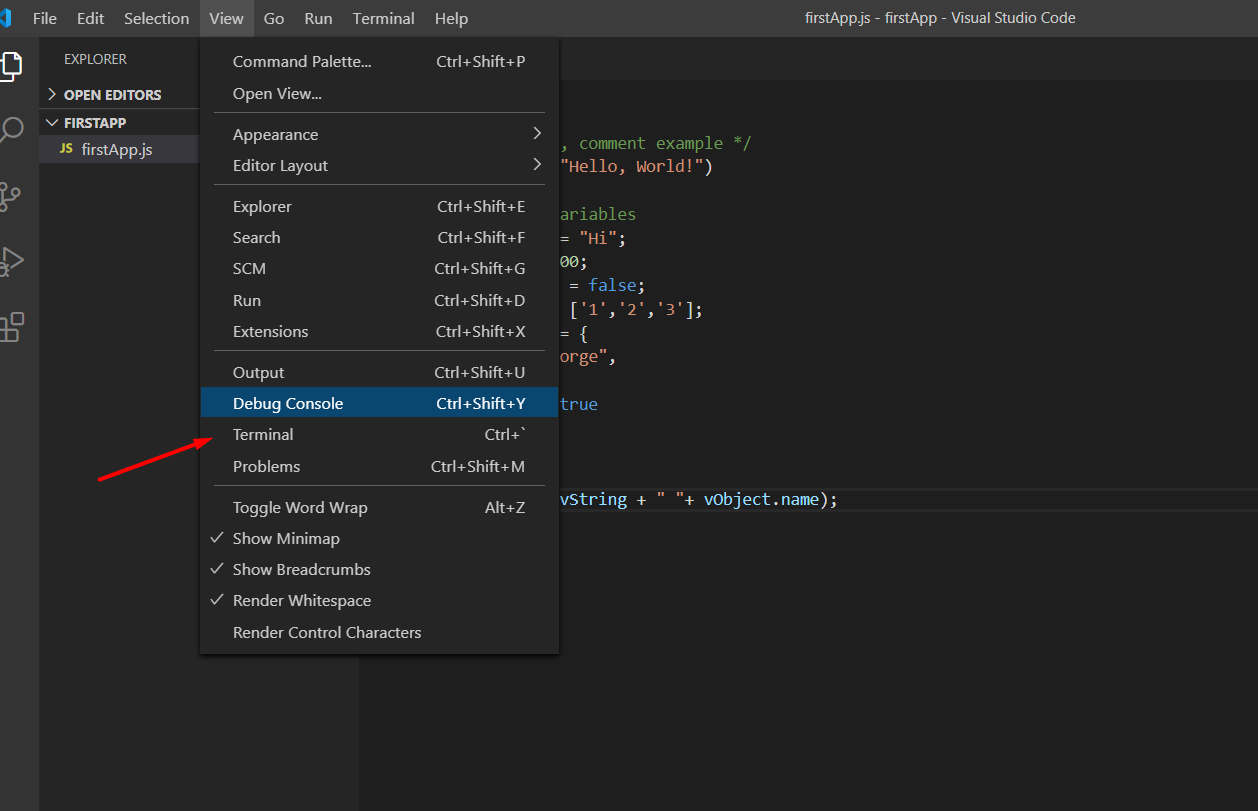The width and height of the screenshot is (1258, 811).
Task: Open the Terminal menu in menu bar
Action: coord(384,18)
